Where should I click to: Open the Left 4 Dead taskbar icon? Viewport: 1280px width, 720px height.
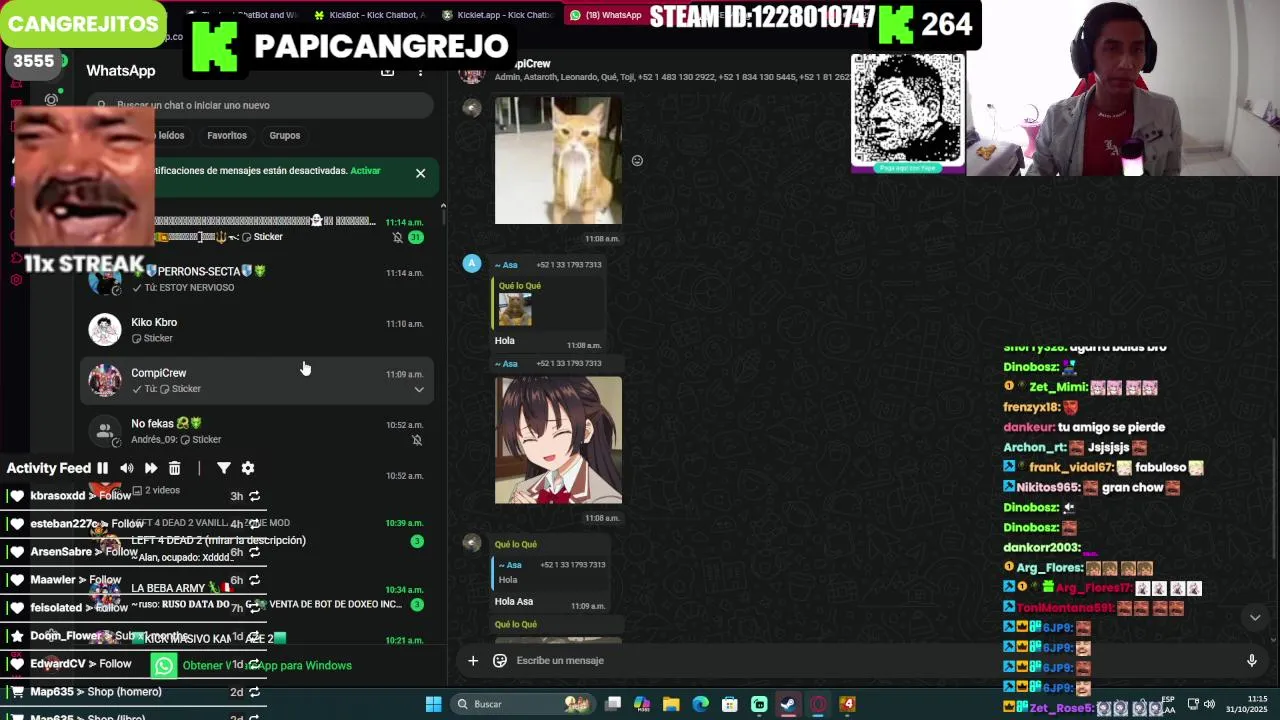[x=847, y=704]
